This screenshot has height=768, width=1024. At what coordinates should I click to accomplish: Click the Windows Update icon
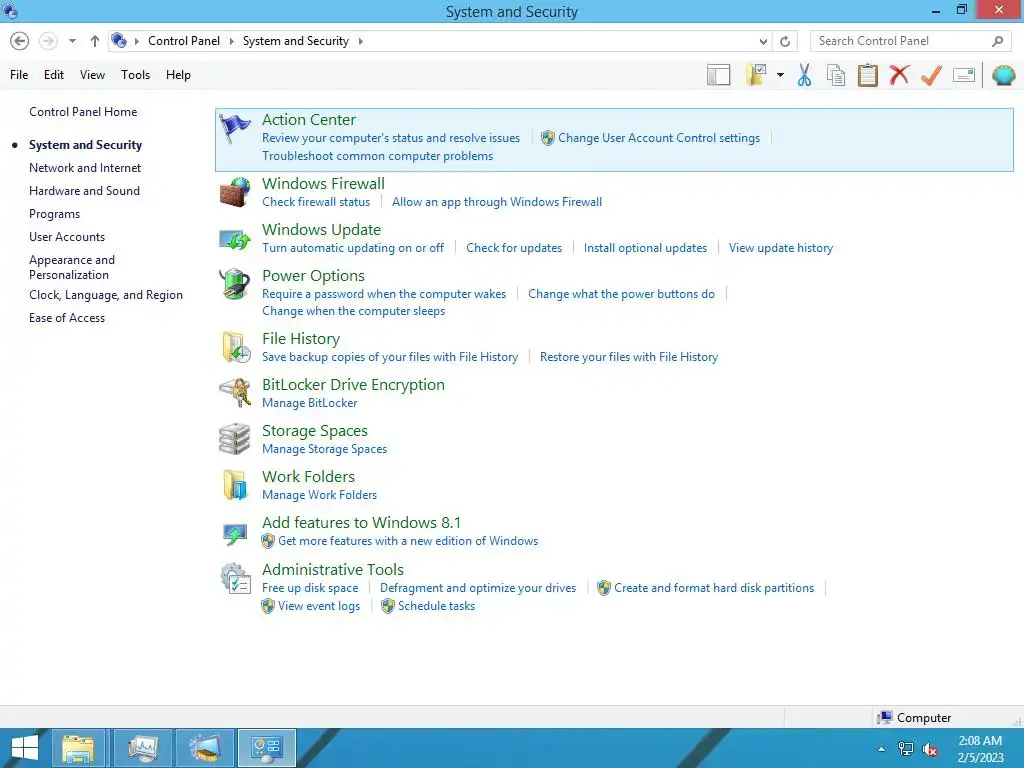pos(234,239)
